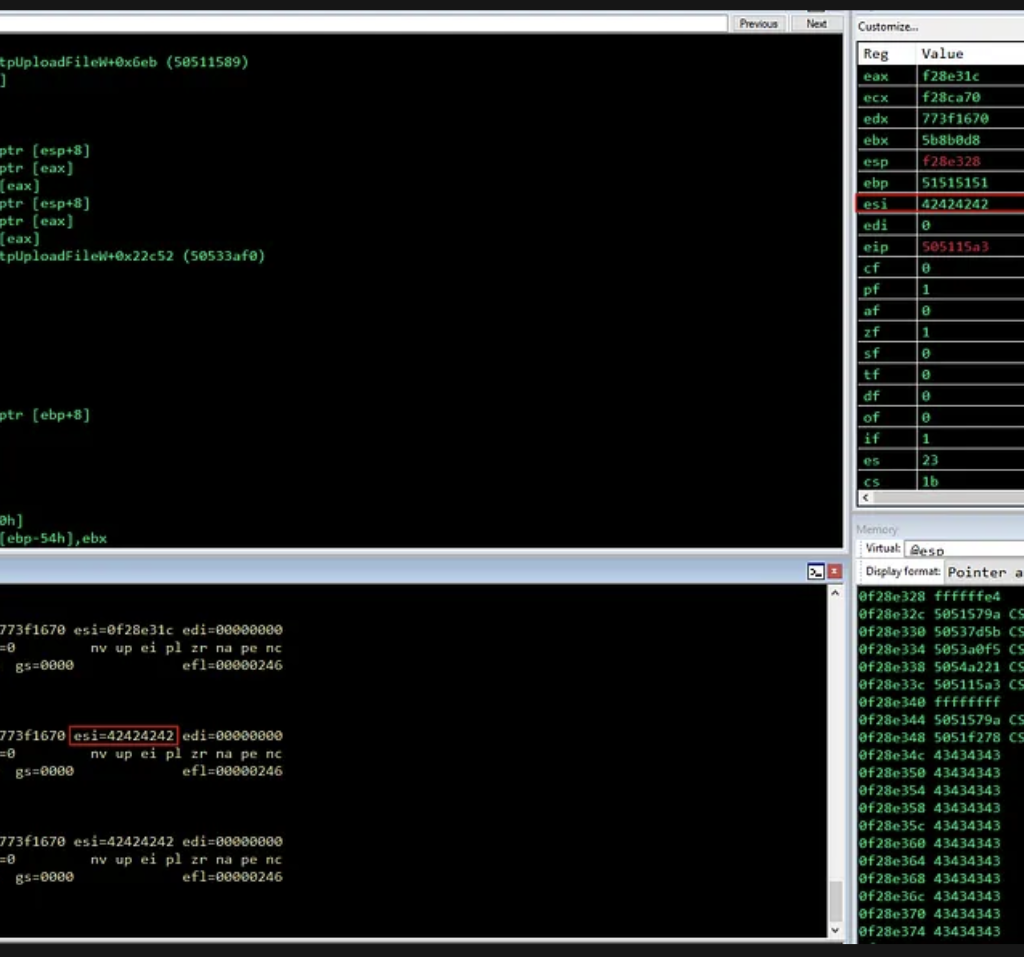Close the command window with red X
1024x957 pixels.
click(x=835, y=572)
